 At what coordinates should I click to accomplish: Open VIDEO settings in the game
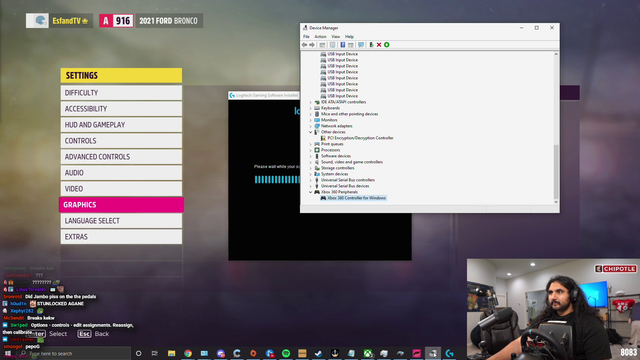click(x=121, y=189)
